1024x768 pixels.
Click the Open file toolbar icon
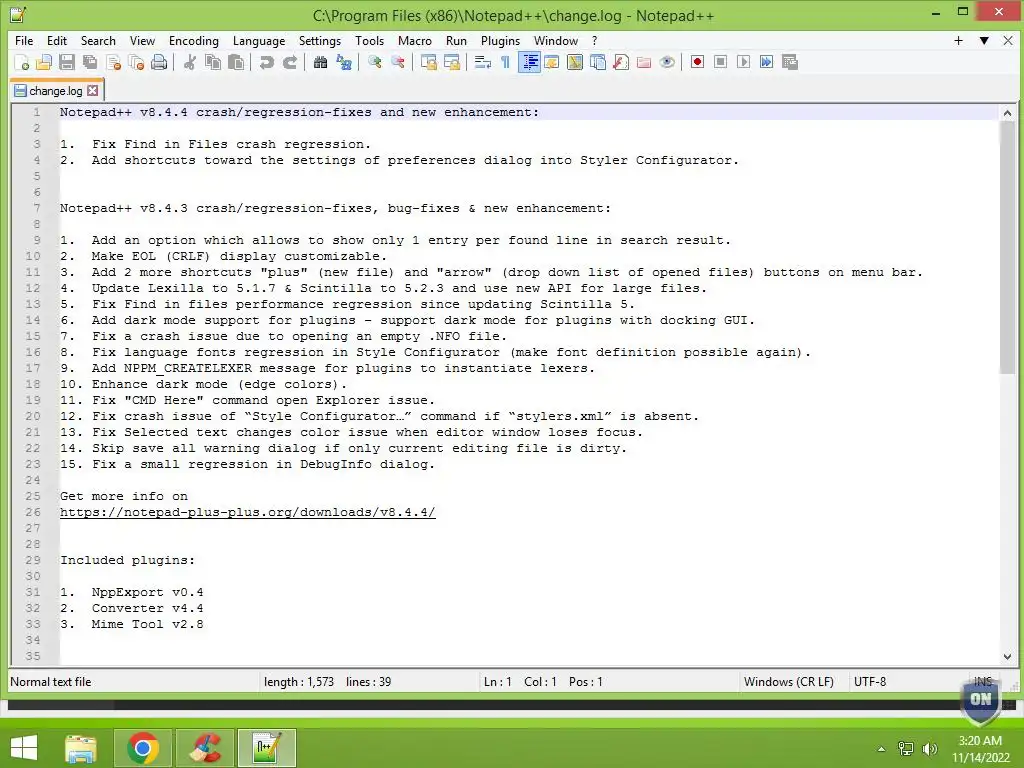click(x=44, y=62)
